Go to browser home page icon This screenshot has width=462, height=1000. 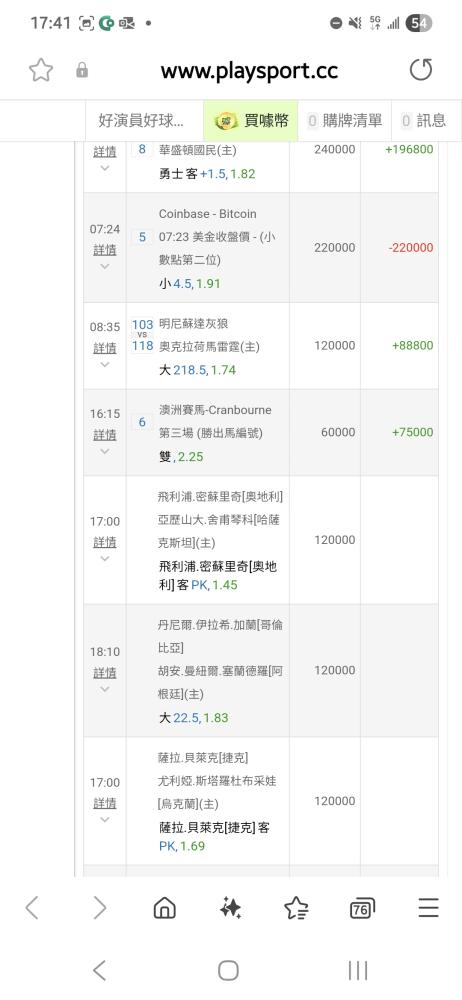coord(165,908)
